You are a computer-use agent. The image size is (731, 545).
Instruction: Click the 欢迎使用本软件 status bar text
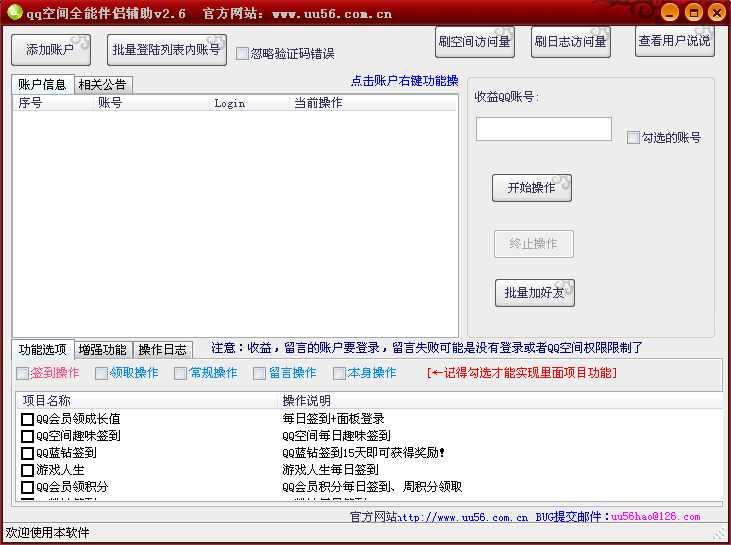point(48,532)
